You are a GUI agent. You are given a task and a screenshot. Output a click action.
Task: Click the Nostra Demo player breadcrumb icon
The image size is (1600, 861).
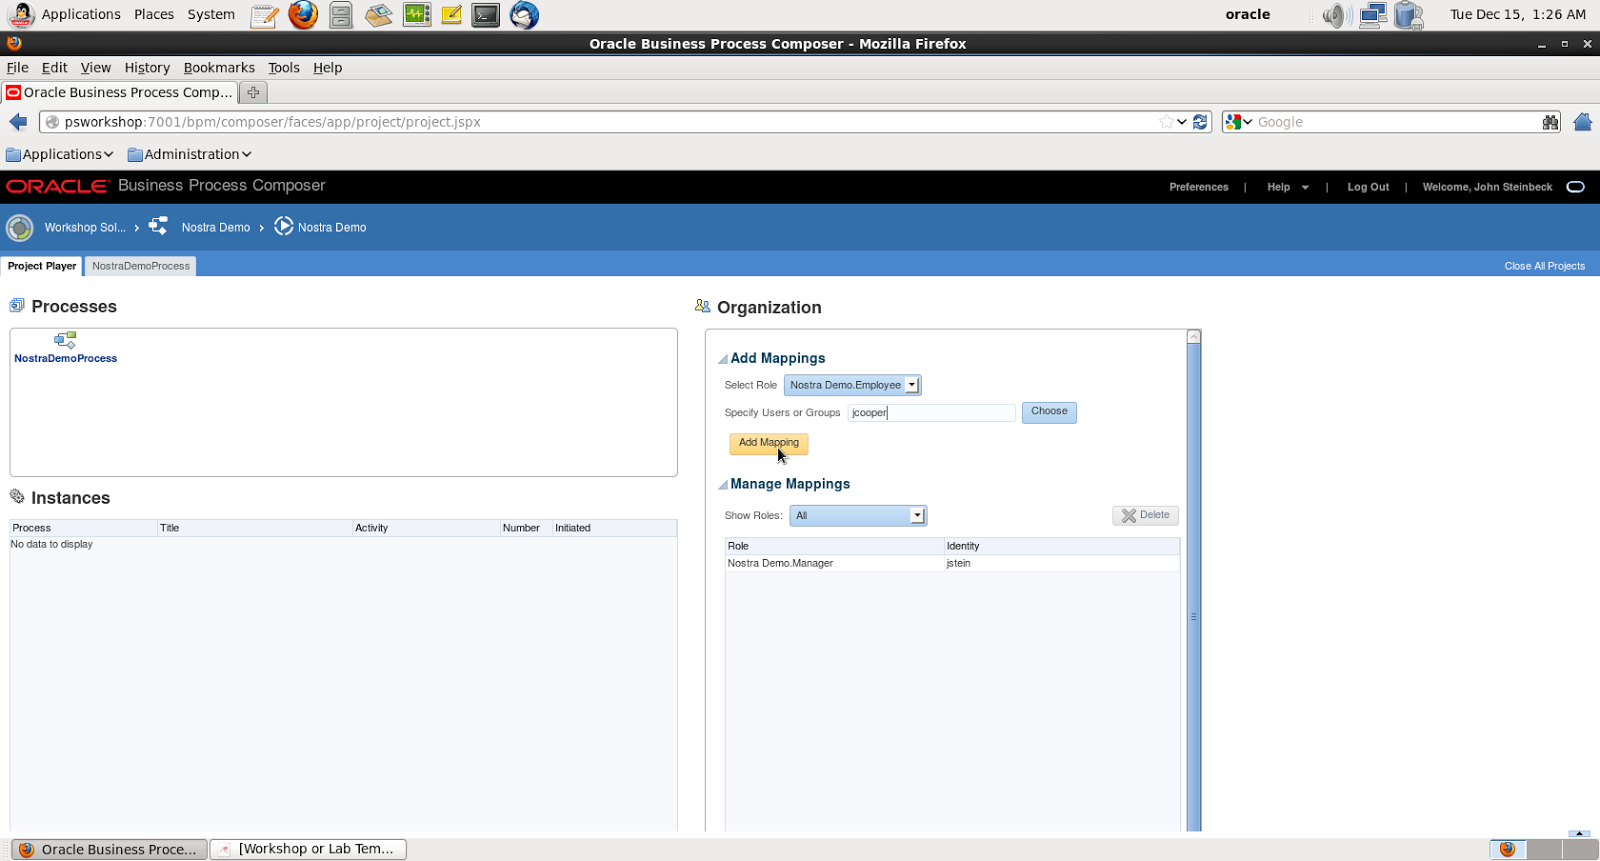point(284,226)
